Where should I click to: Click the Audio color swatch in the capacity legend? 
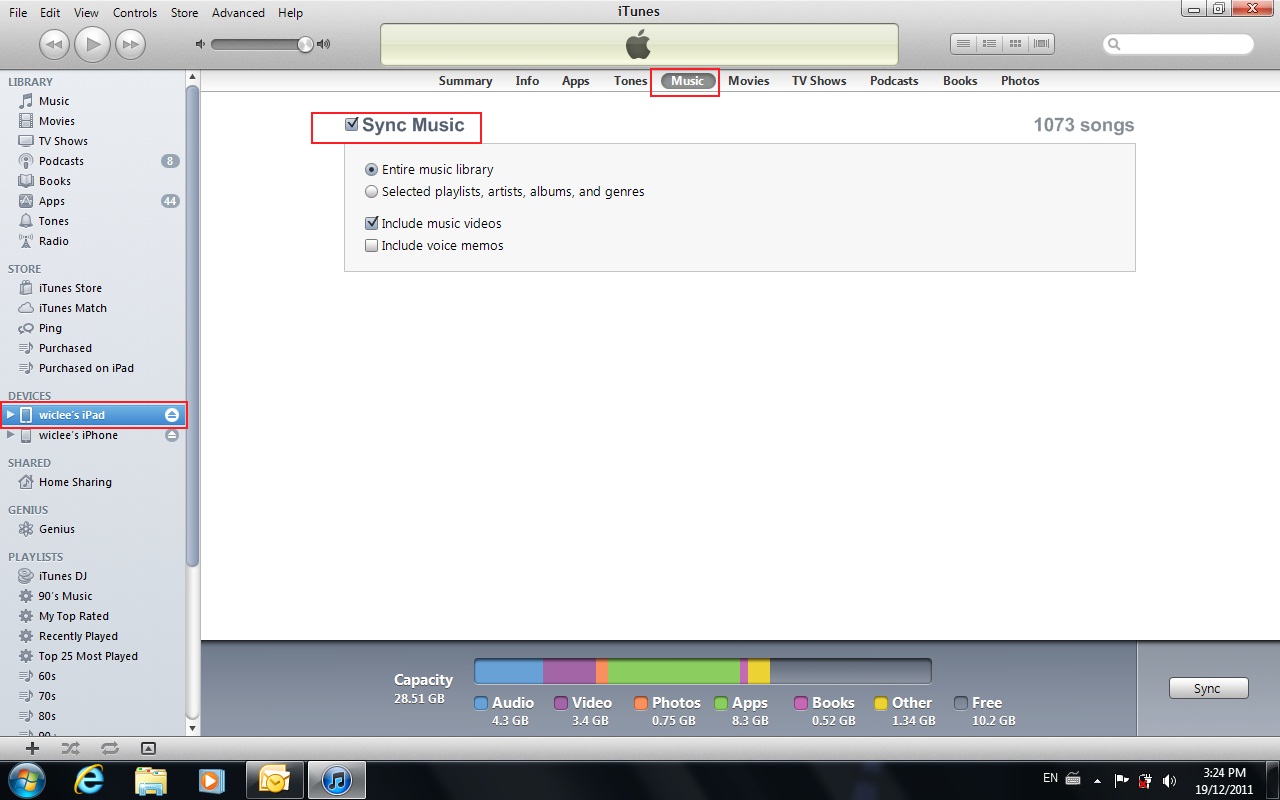481,703
